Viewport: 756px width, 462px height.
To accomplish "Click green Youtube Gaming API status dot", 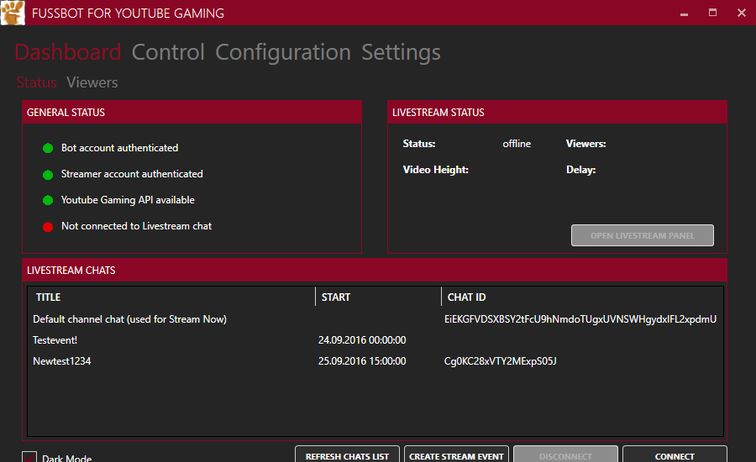I will pyautogui.click(x=47, y=200).
